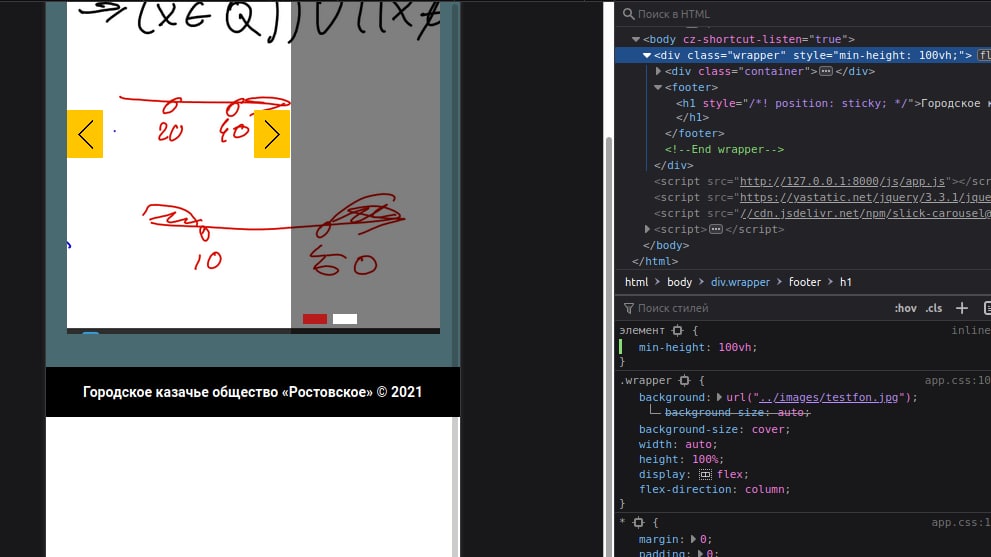Expand the div class container node

click(658, 71)
